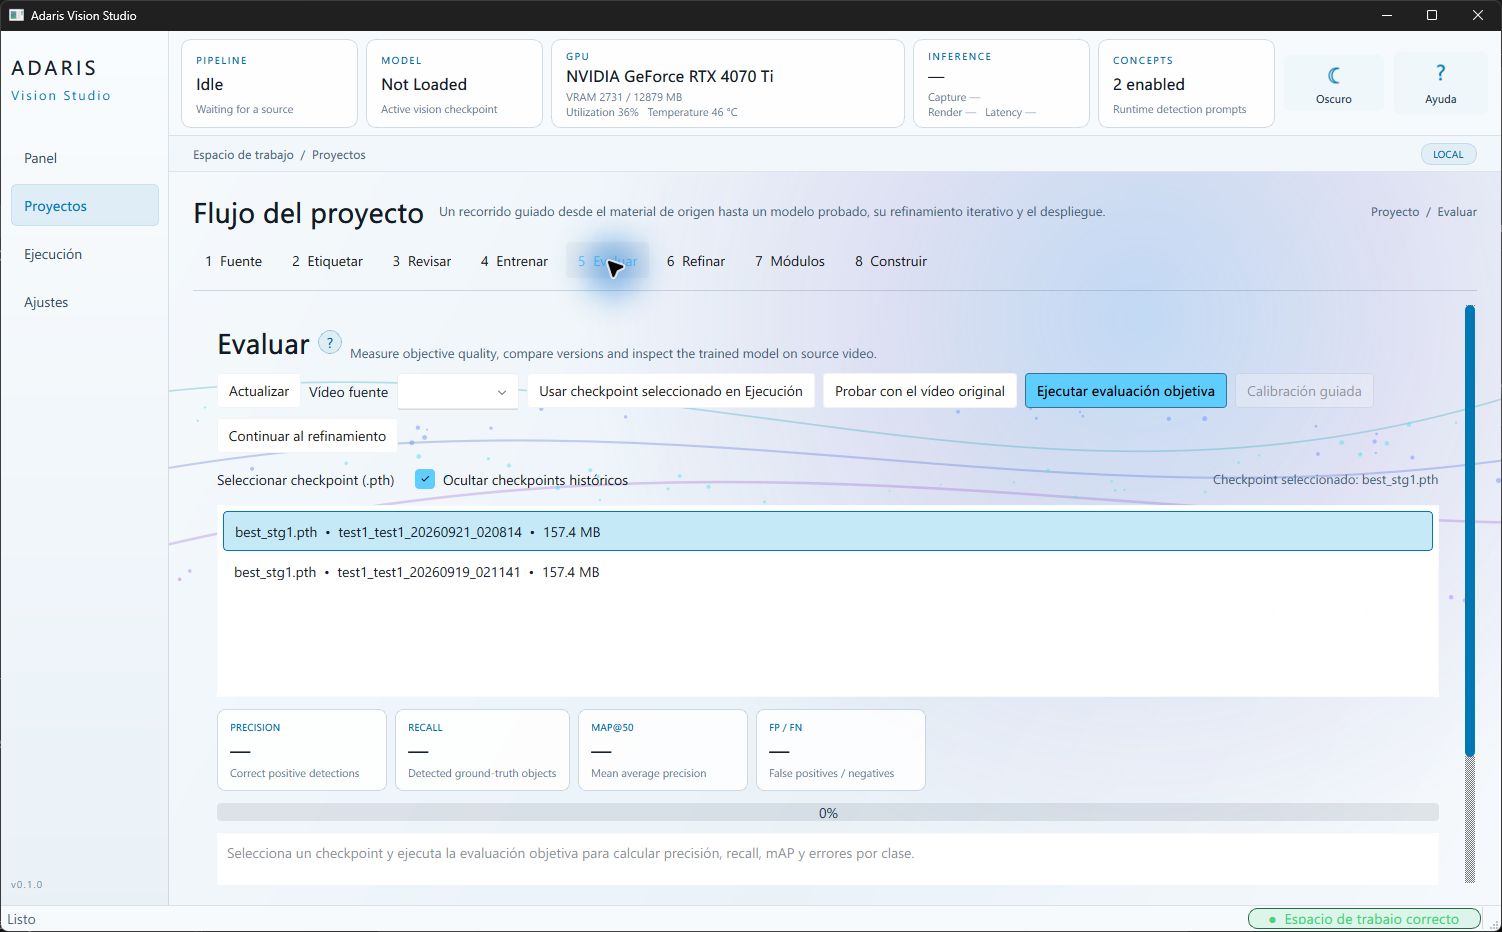The width and height of the screenshot is (1502, 932).
Task: Select checkpoint test1_test1_20260919_021141
Action: (x=828, y=572)
